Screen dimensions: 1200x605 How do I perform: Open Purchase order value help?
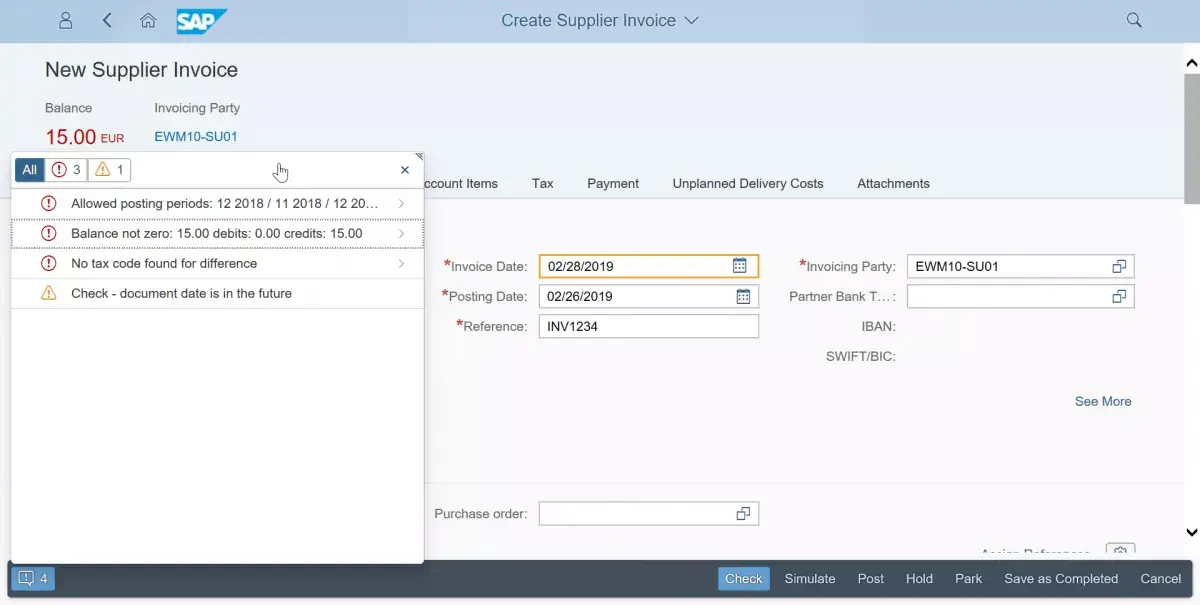(743, 513)
